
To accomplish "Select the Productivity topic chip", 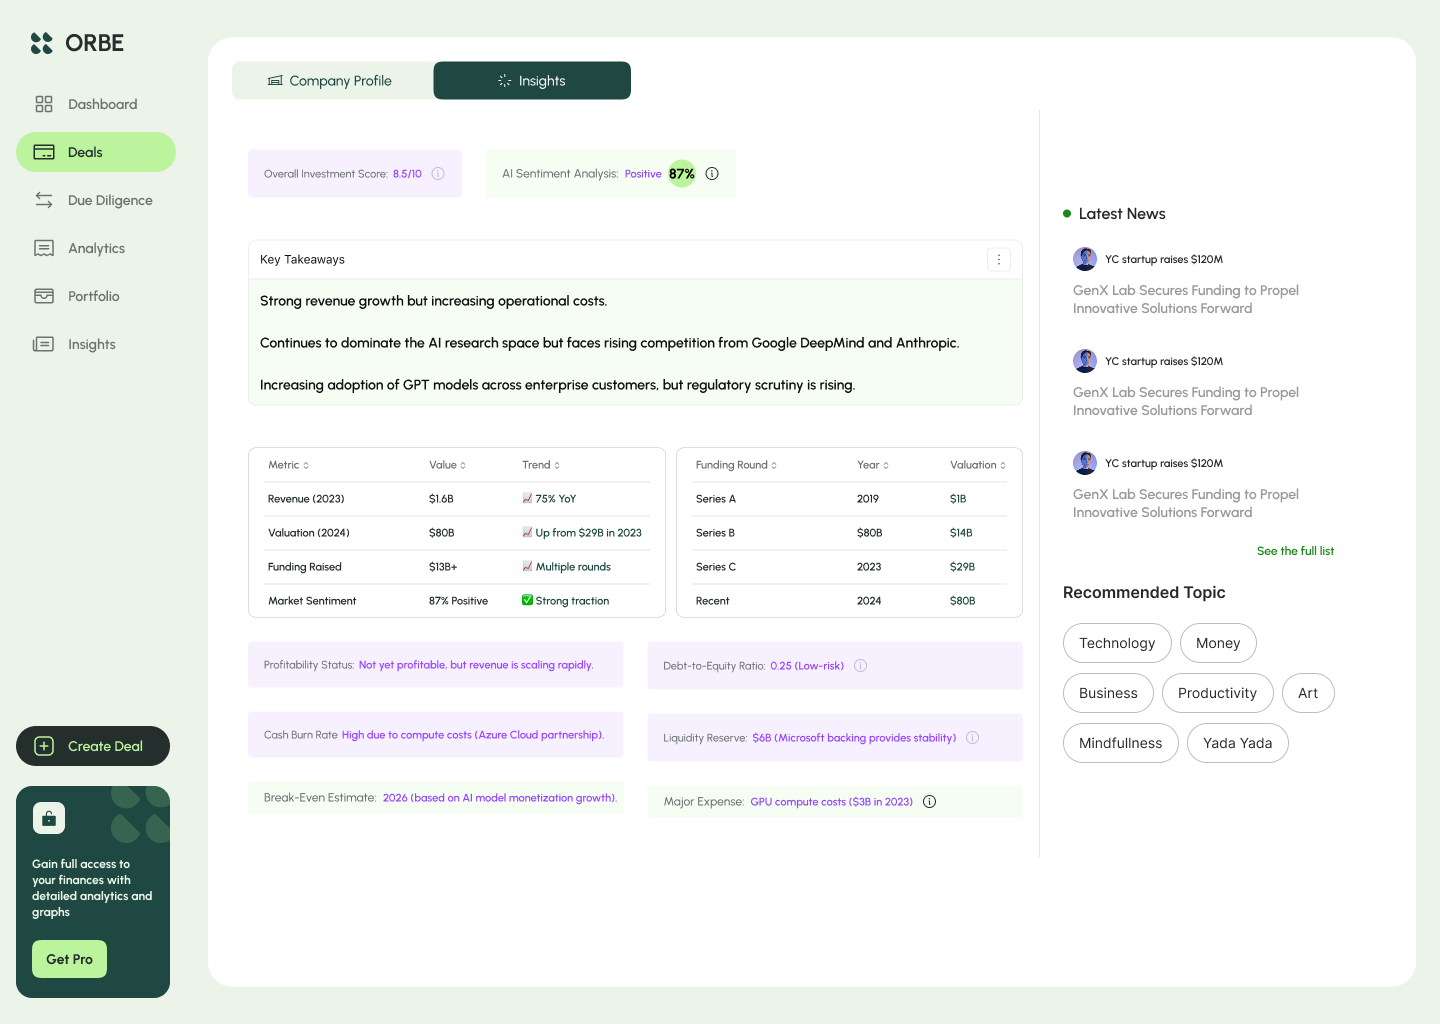I will [1217, 693].
